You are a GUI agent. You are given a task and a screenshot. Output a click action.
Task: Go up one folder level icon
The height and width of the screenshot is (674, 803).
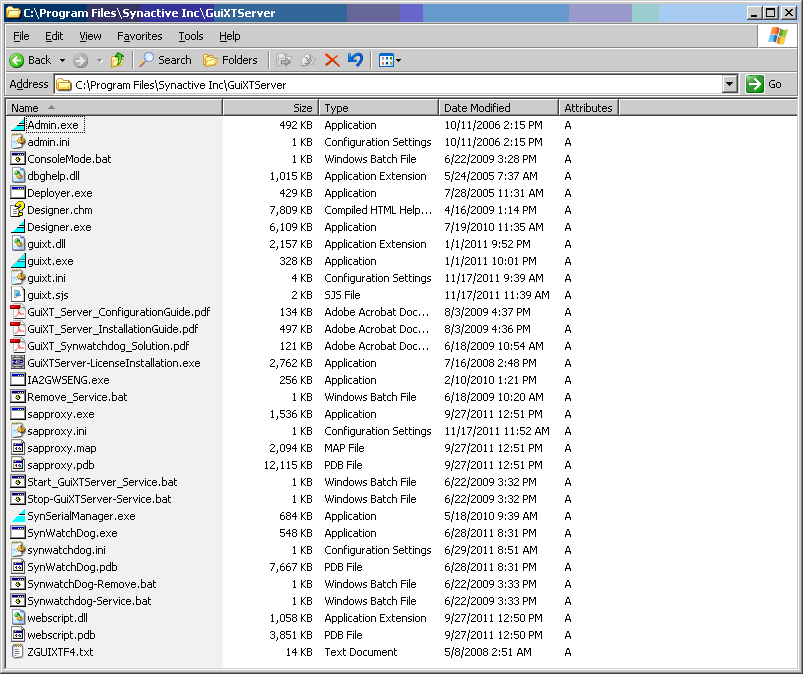(x=118, y=60)
